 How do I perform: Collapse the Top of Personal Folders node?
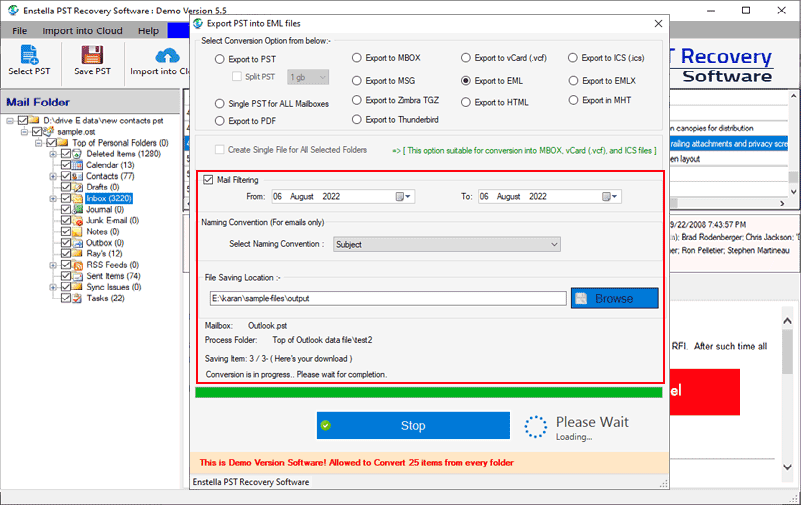[x=37, y=143]
